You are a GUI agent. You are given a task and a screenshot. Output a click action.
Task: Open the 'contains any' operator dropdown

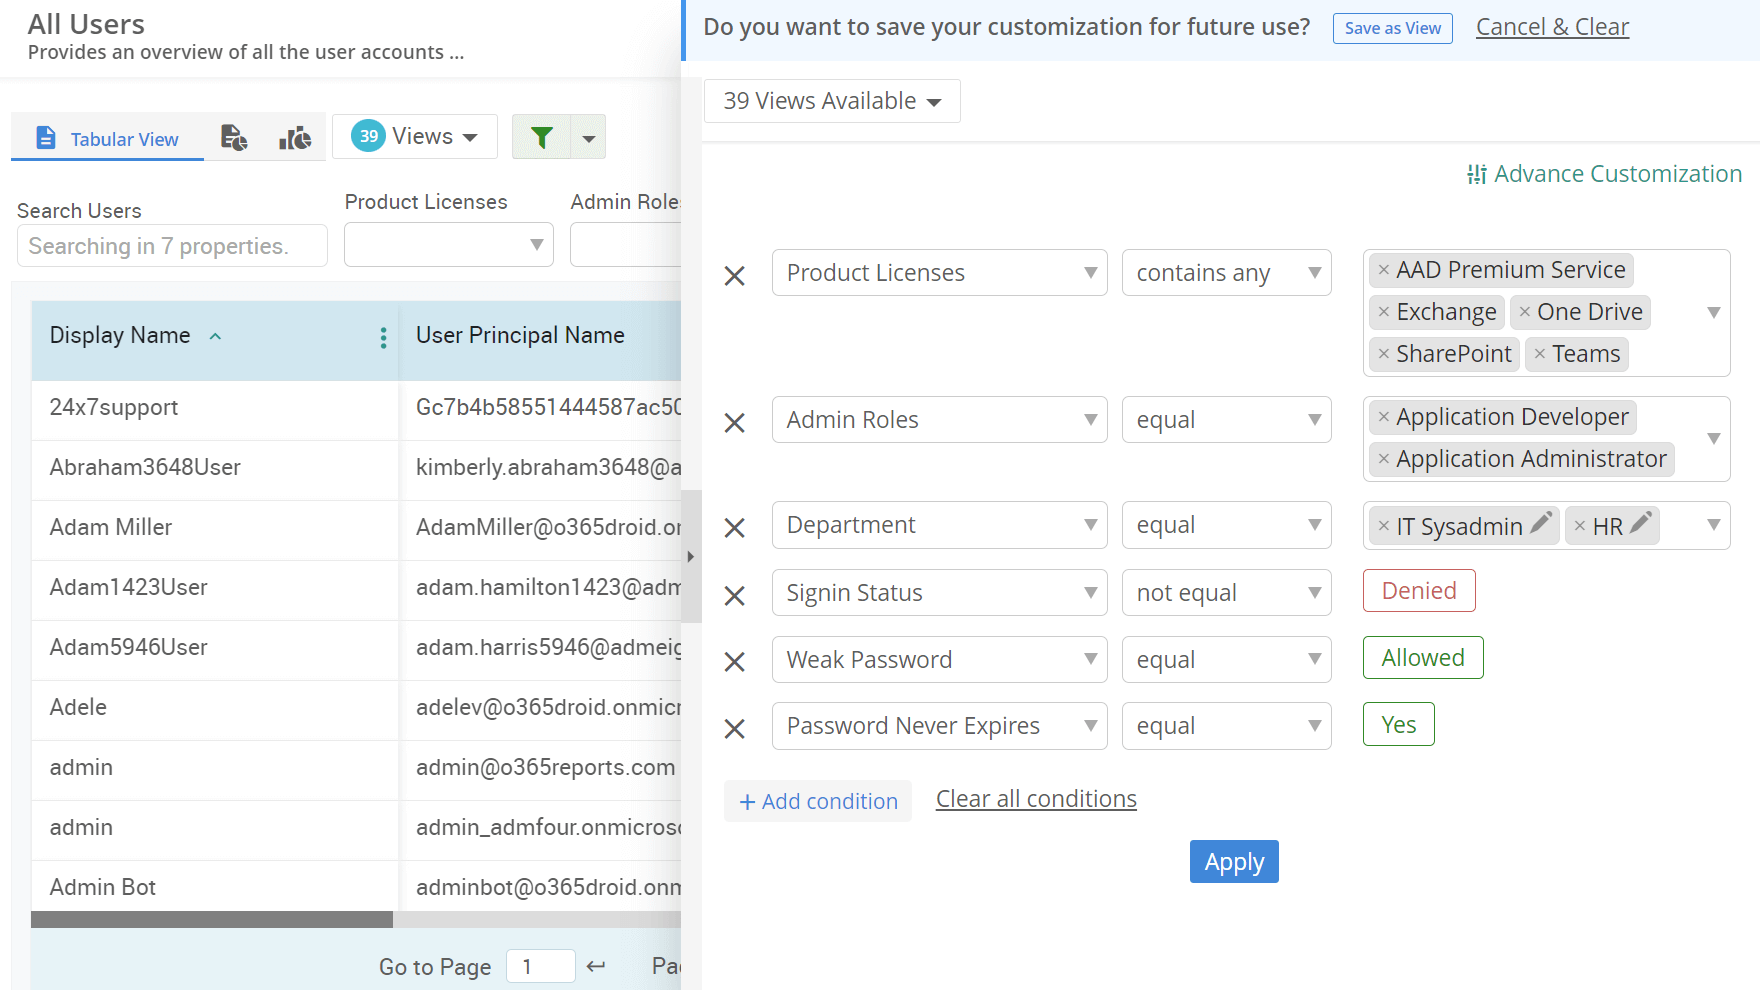[1226, 272]
